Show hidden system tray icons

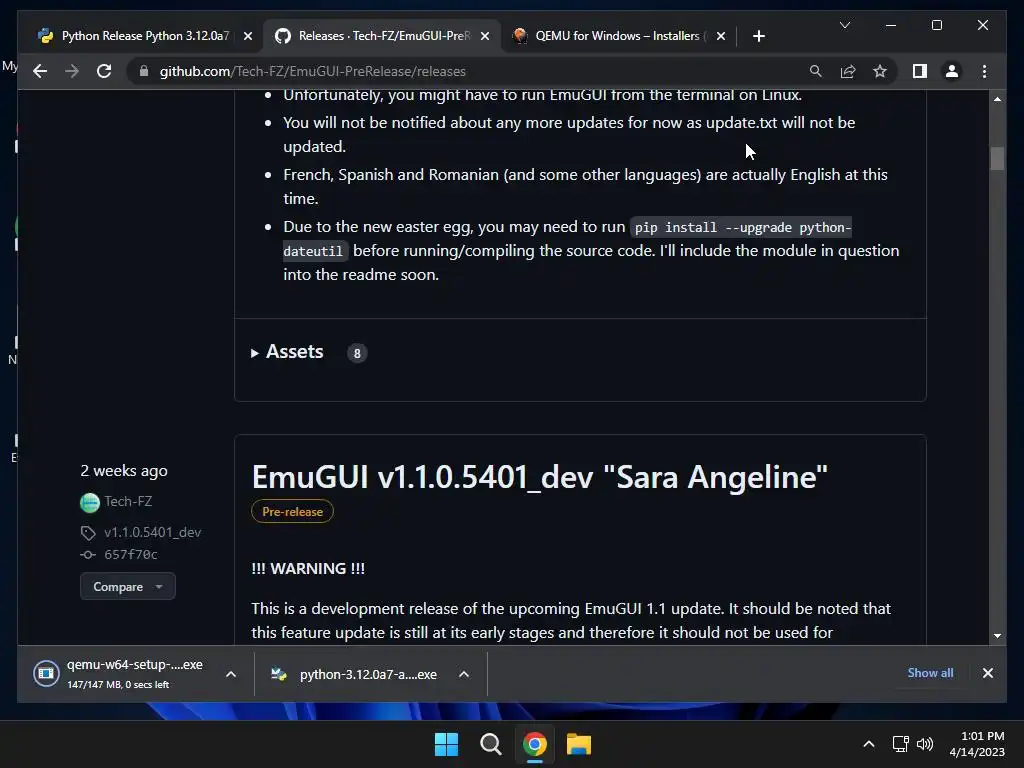coord(869,744)
